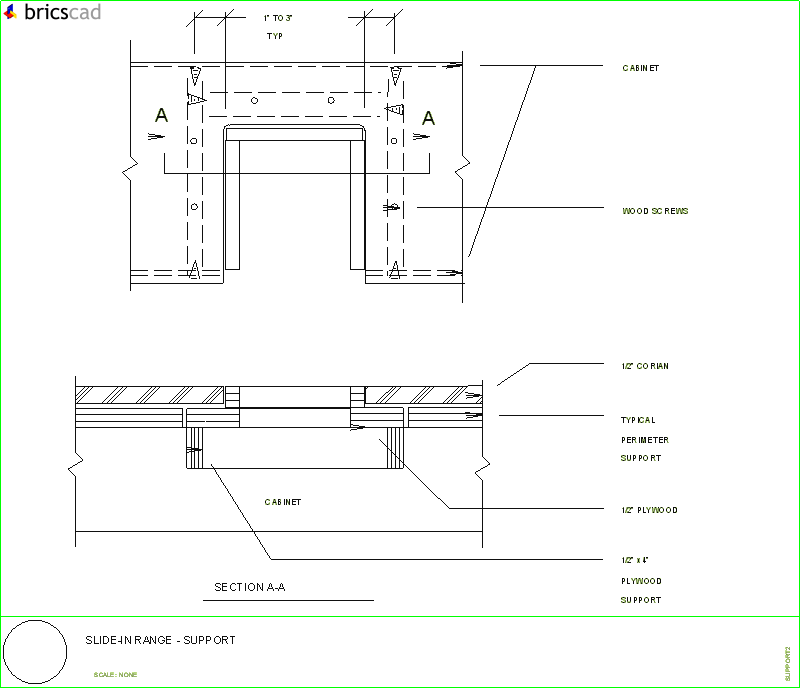The height and width of the screenshot is (688, 800).
Task: Select the section marker A on the right
Action: tap(430, 116)
